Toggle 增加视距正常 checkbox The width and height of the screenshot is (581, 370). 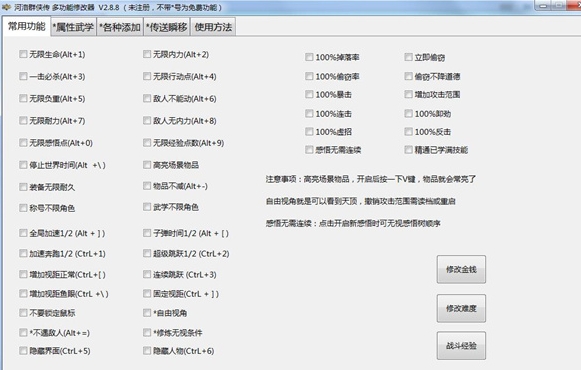[23, 274]
